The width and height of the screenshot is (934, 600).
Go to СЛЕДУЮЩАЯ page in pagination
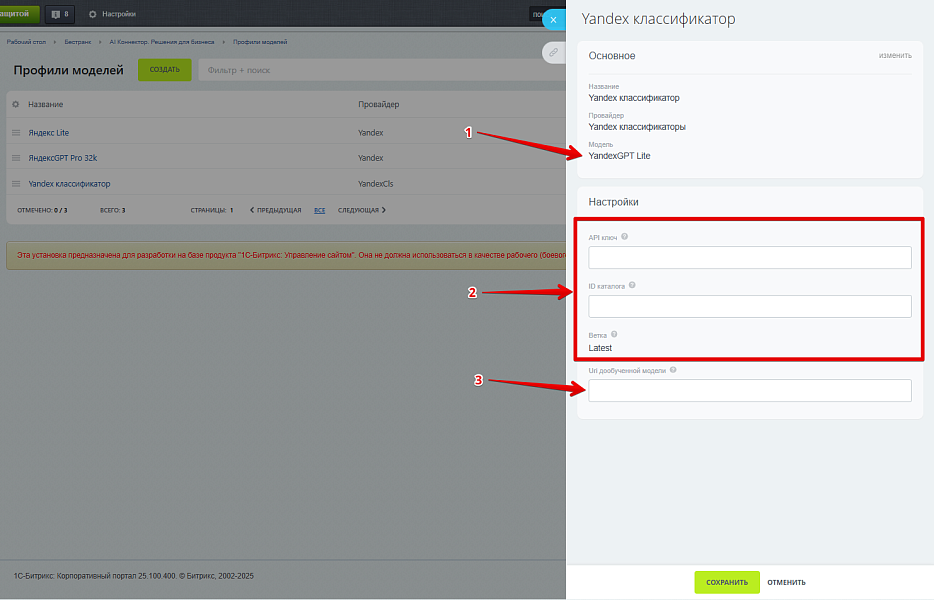pos(362,210)
